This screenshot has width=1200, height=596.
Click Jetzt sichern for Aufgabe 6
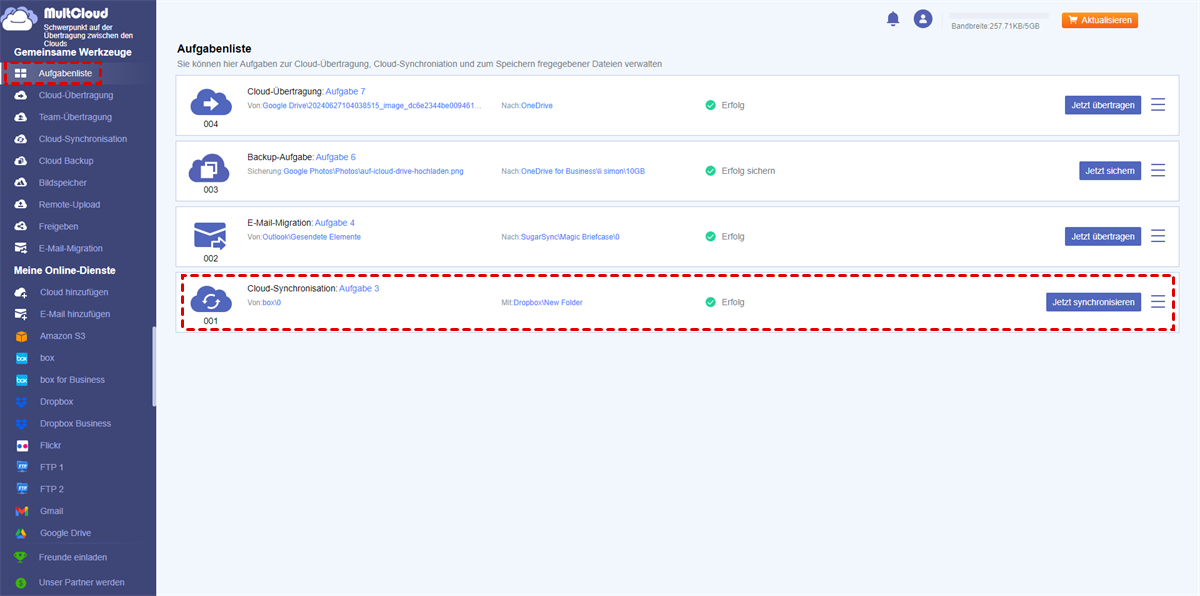coord(1110,171)
